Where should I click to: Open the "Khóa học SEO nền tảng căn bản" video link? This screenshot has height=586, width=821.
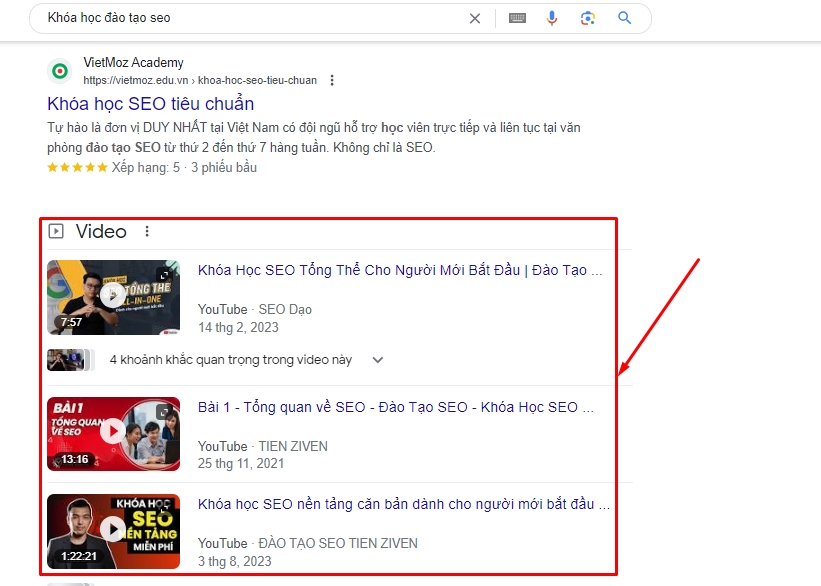tap(403, 504)
